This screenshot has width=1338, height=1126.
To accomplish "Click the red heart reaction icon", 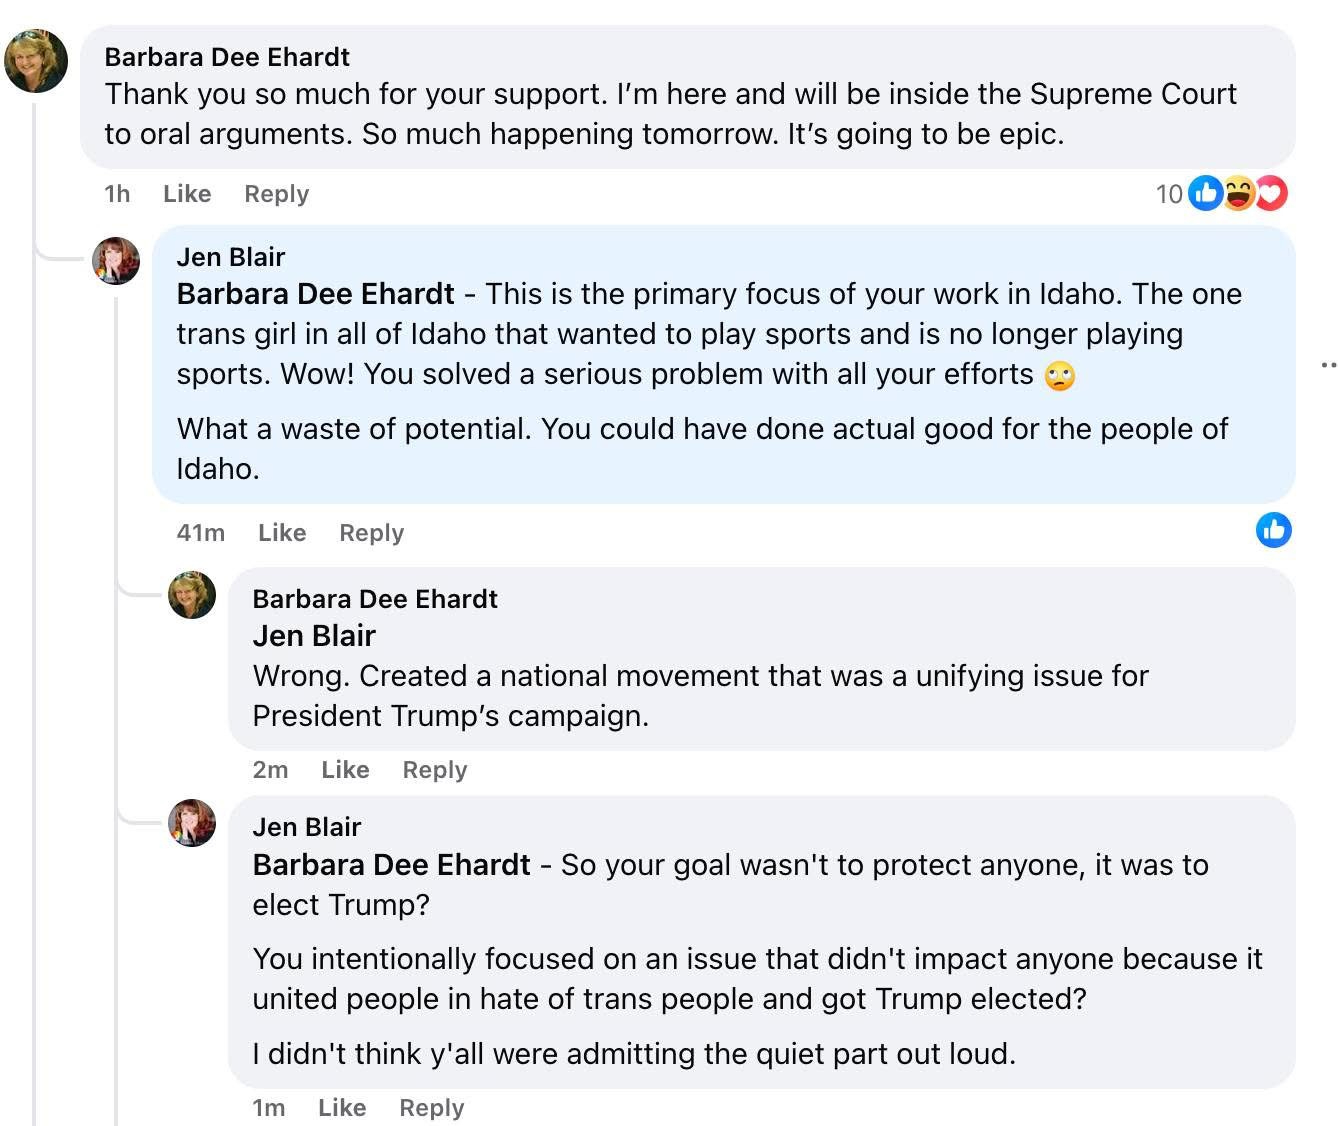I will tap(1271, 193).
